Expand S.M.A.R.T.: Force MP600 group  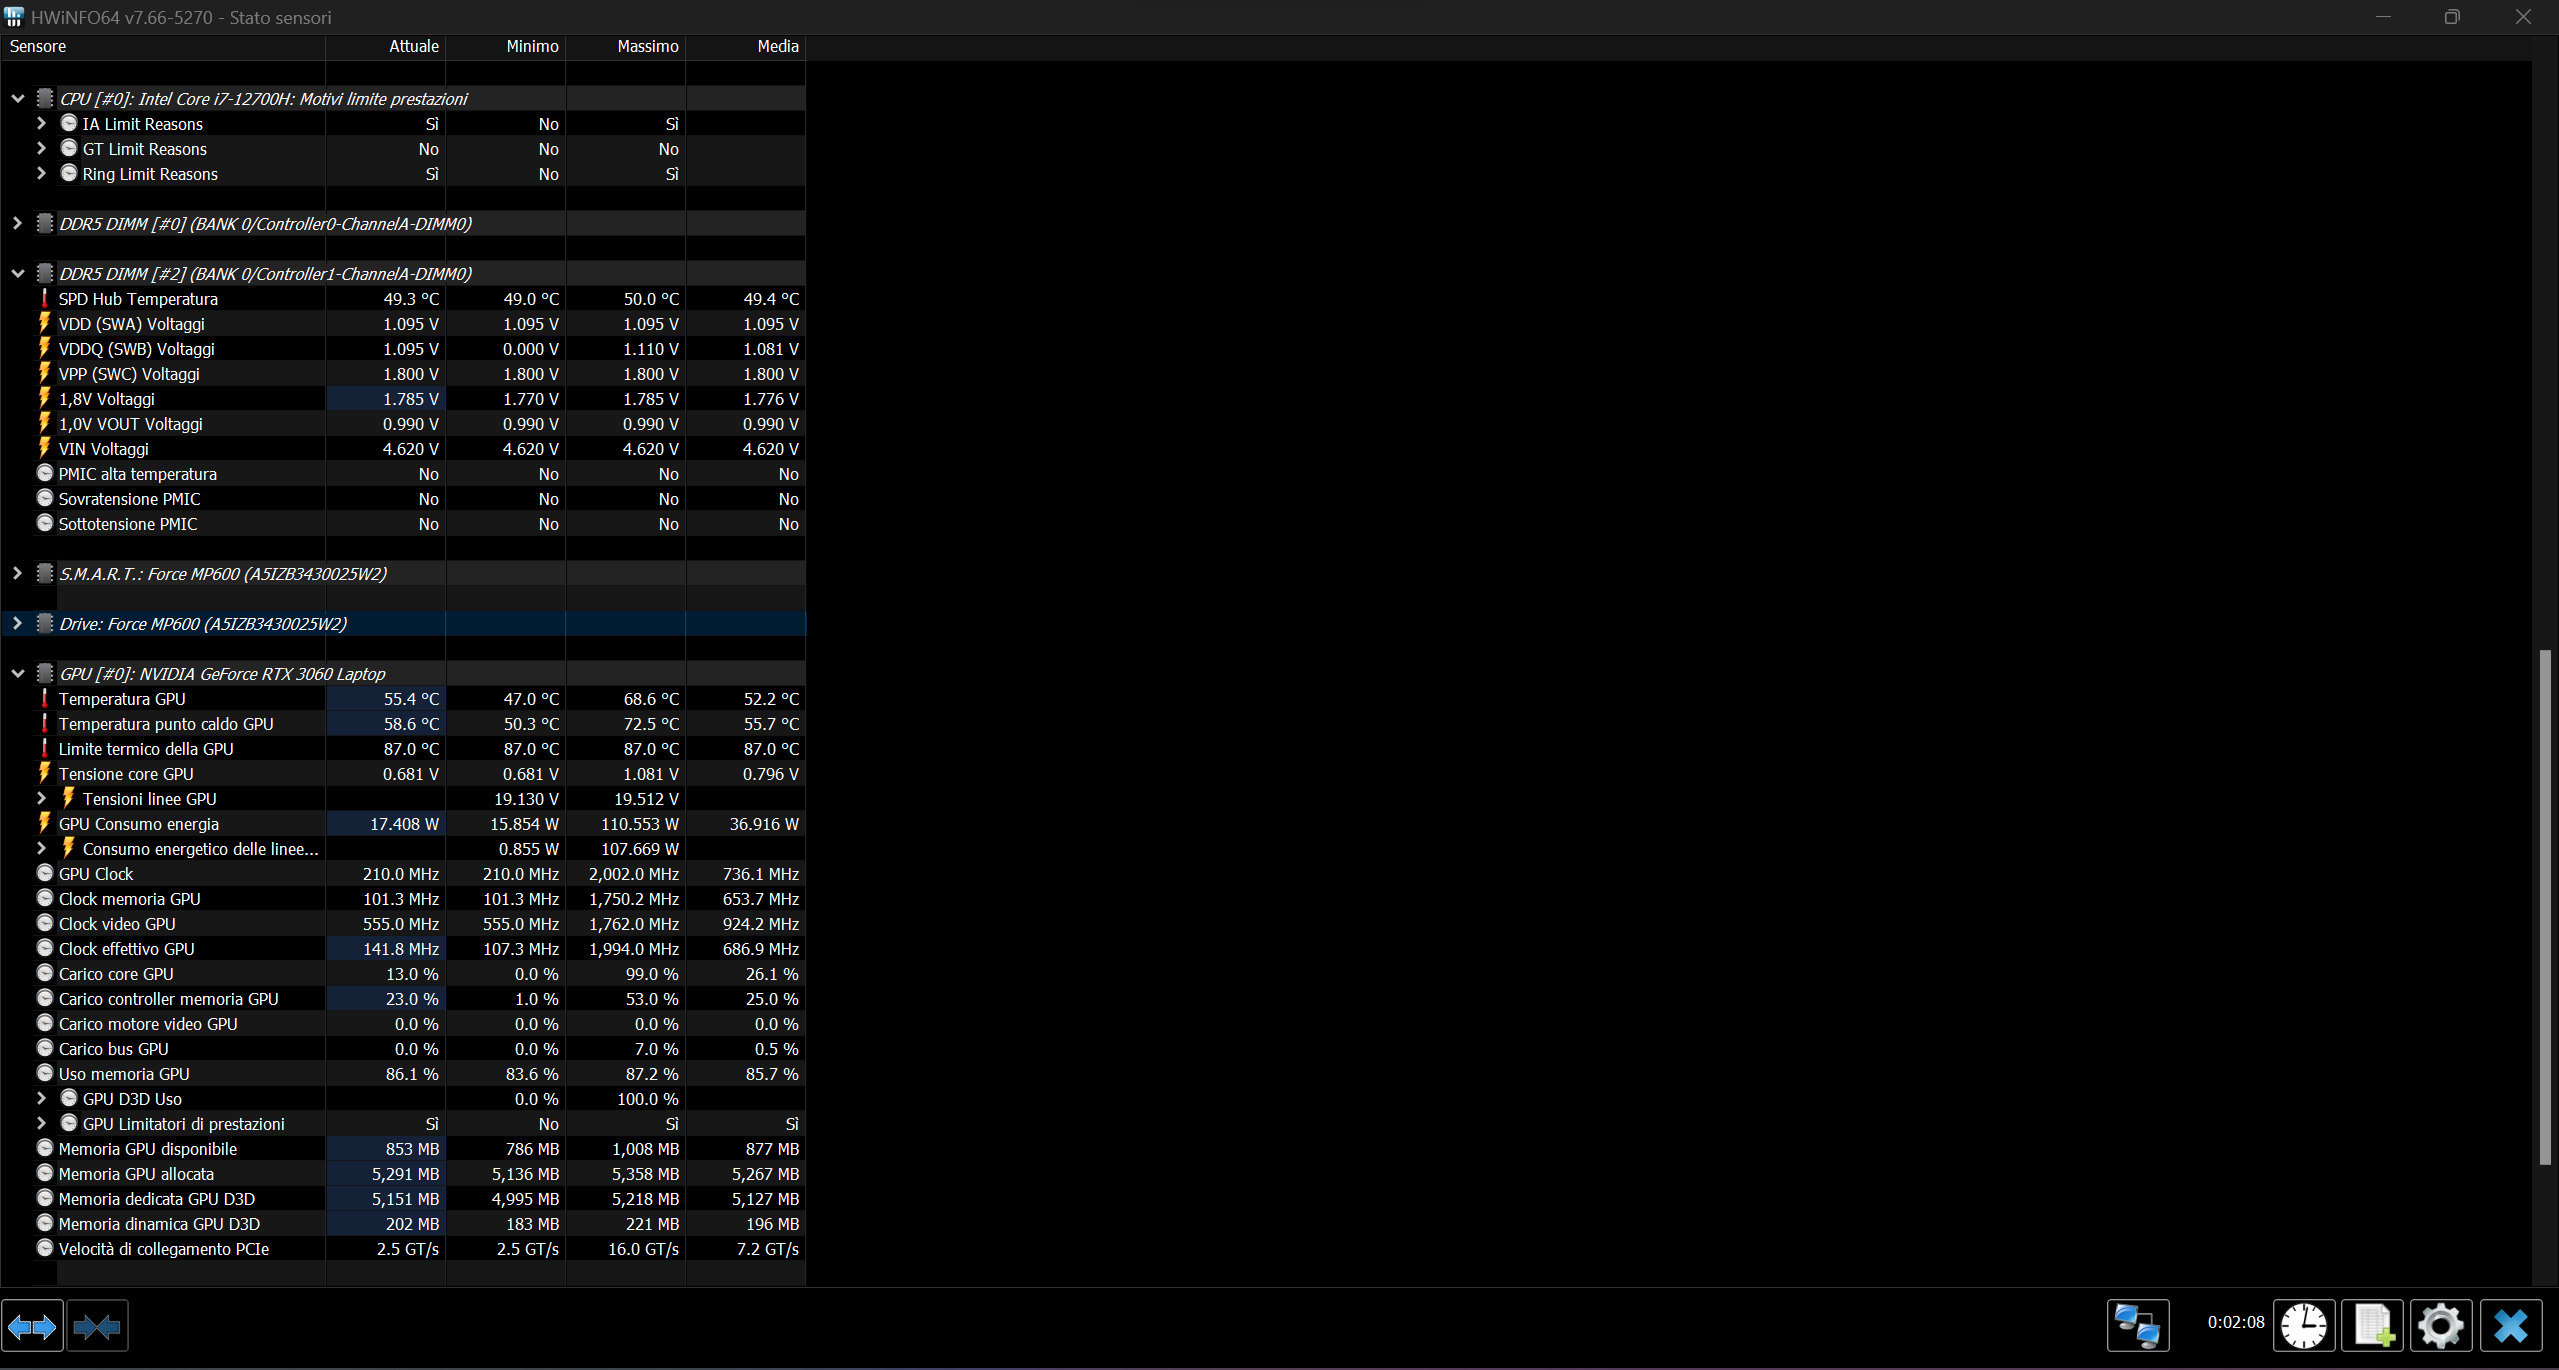tap(18, 573)
